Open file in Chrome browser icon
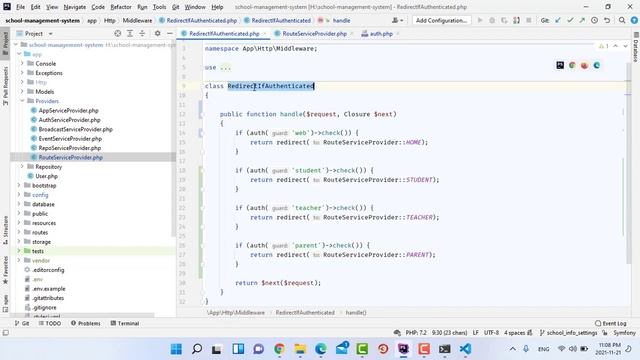640x360 pixels. (x=572, y=65)
